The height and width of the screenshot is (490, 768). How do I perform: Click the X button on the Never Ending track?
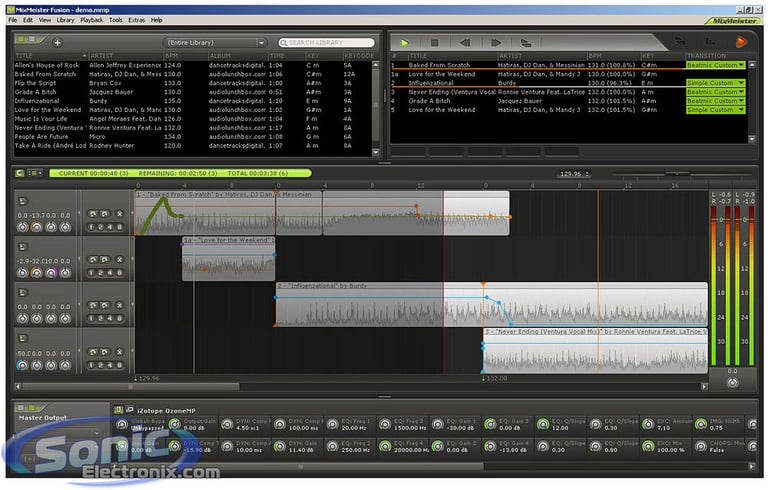[120, 352]
